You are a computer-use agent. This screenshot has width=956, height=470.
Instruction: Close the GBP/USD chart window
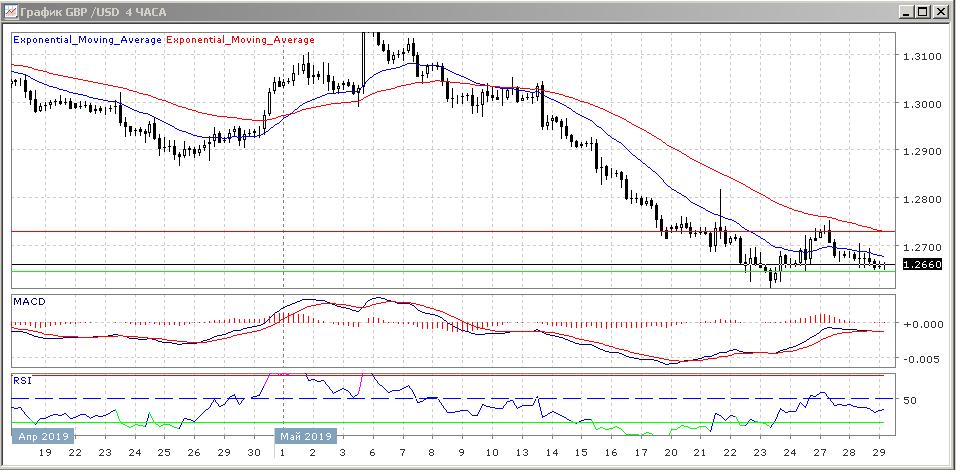pos(941,11)
